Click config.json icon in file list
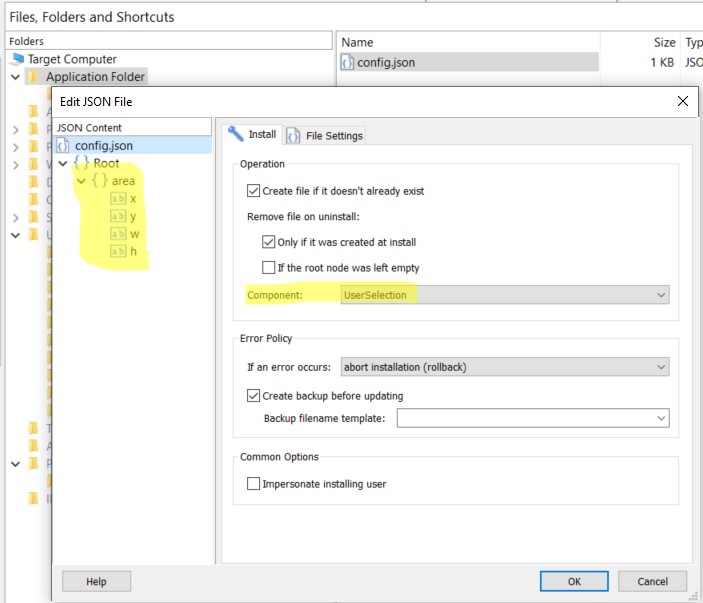Viewport: 703px width, 603px height. 348,62
